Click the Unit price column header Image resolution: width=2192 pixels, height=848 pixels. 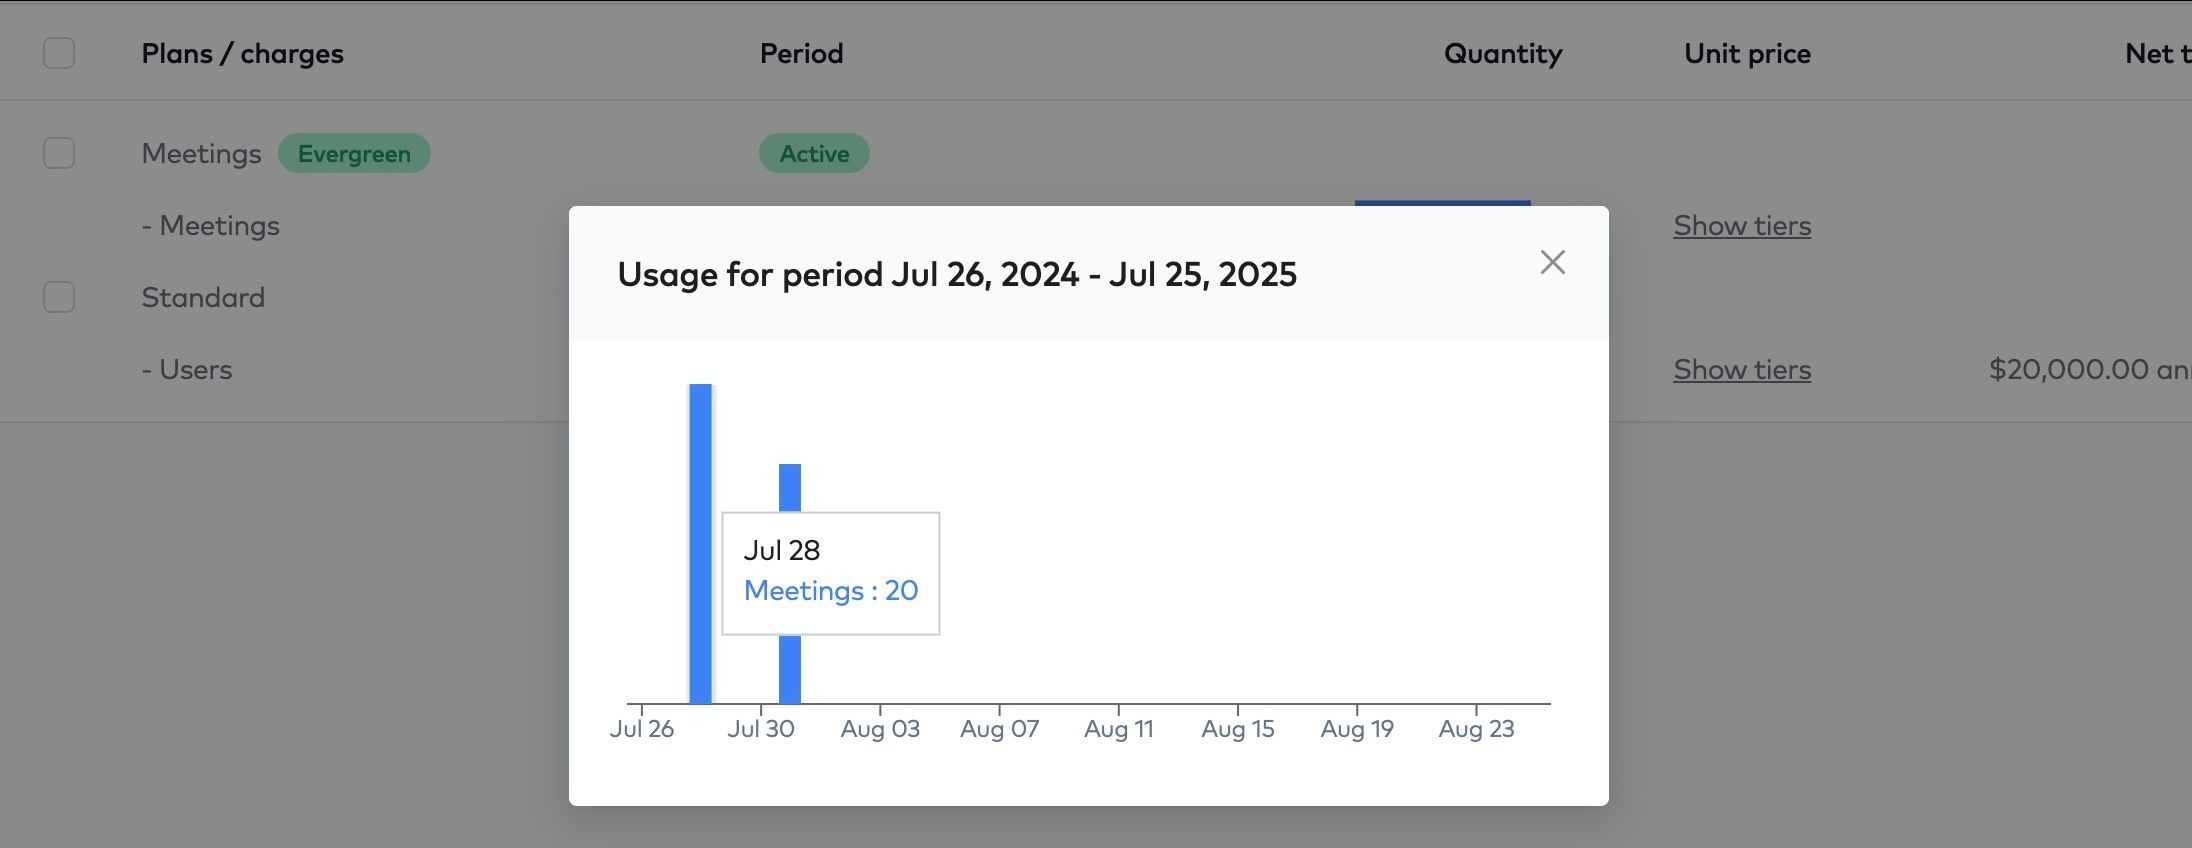tap(1747, 54)
